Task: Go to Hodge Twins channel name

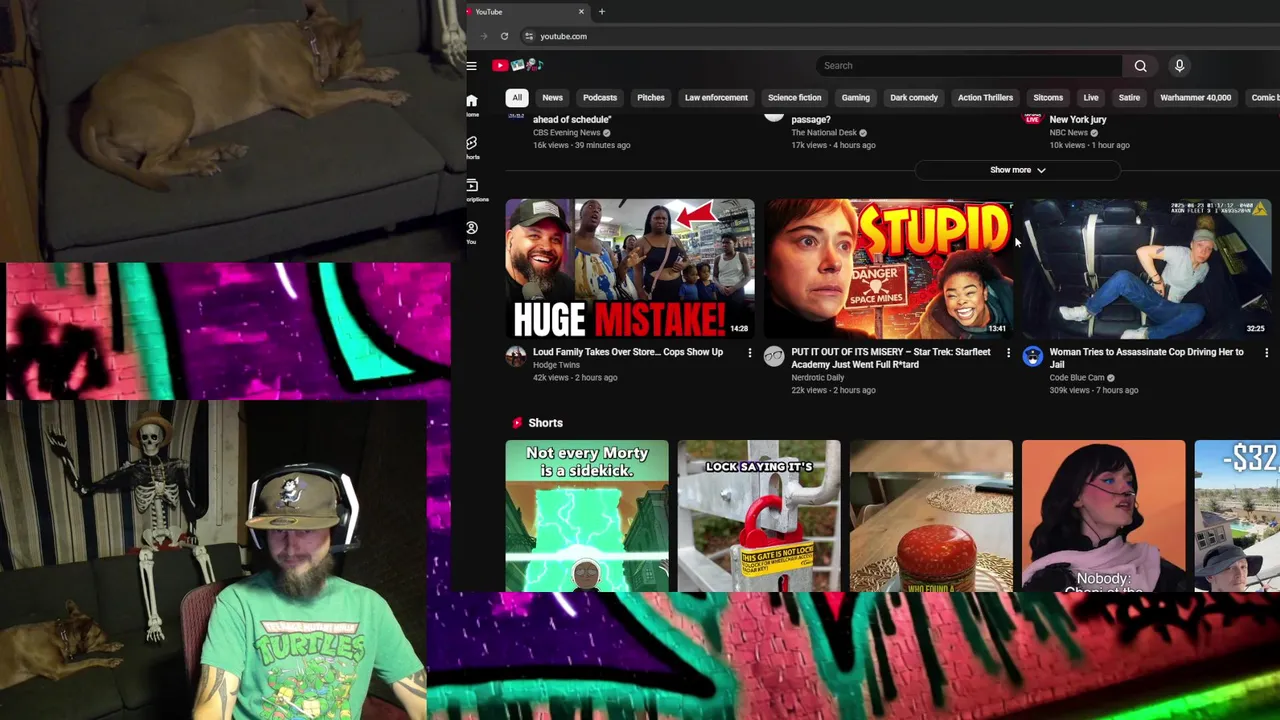Action: pyautogui.click(x=556, y=365)
